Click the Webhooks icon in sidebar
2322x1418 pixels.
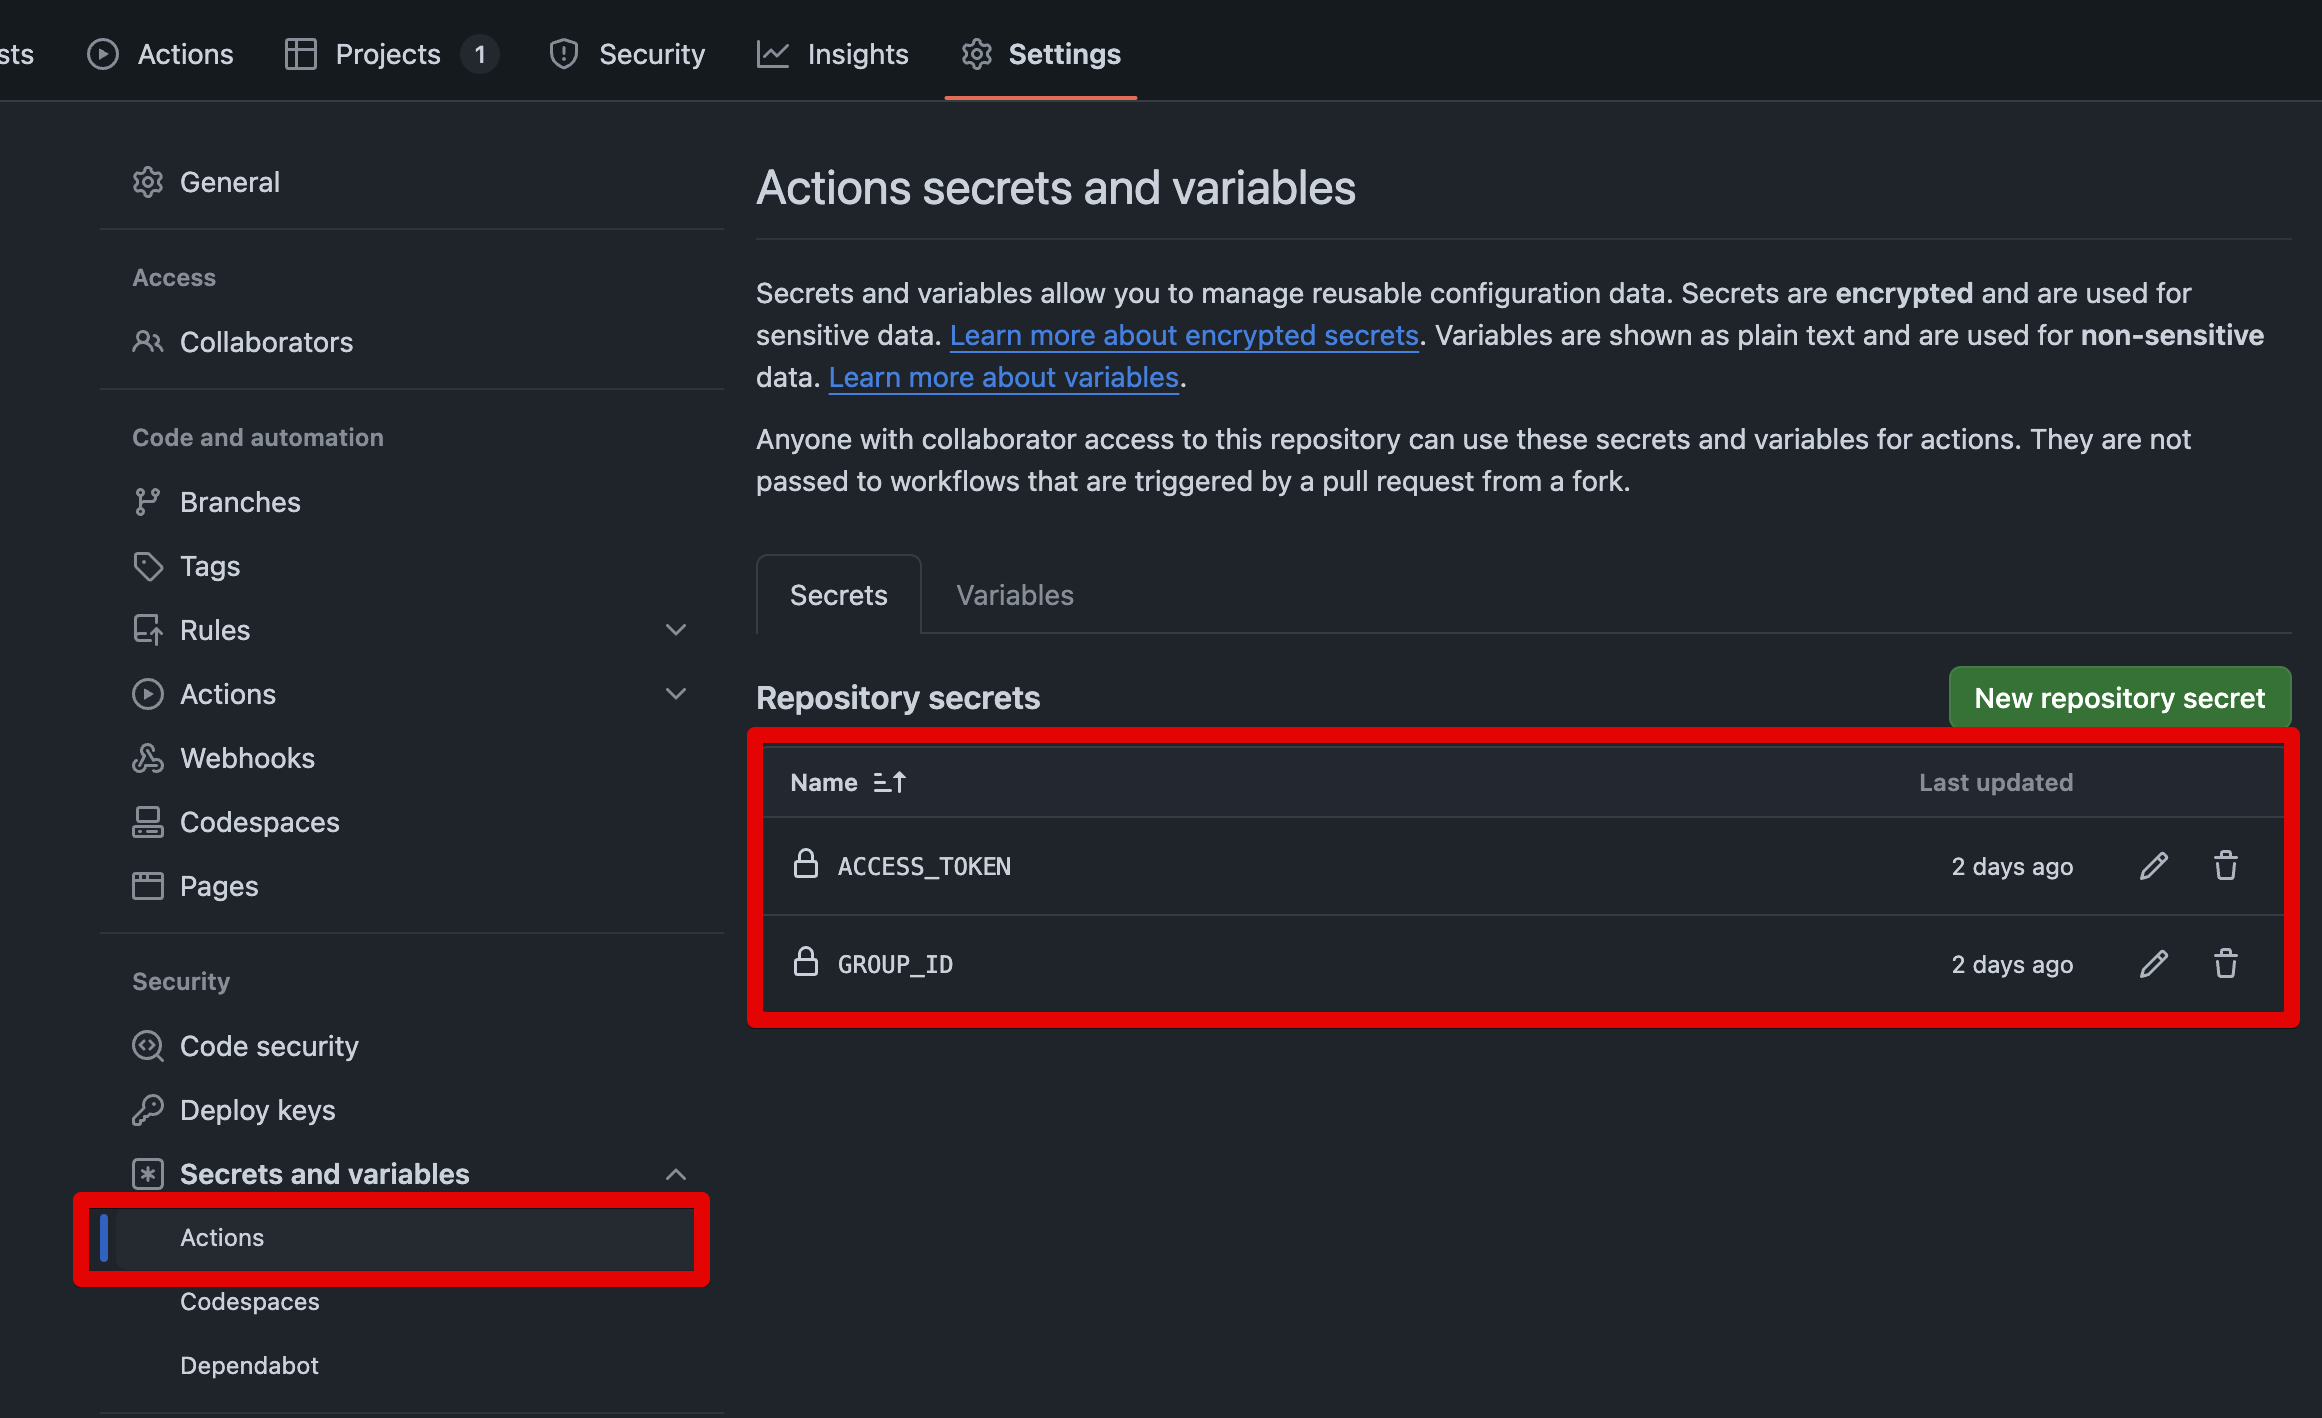tap(148, 758)
